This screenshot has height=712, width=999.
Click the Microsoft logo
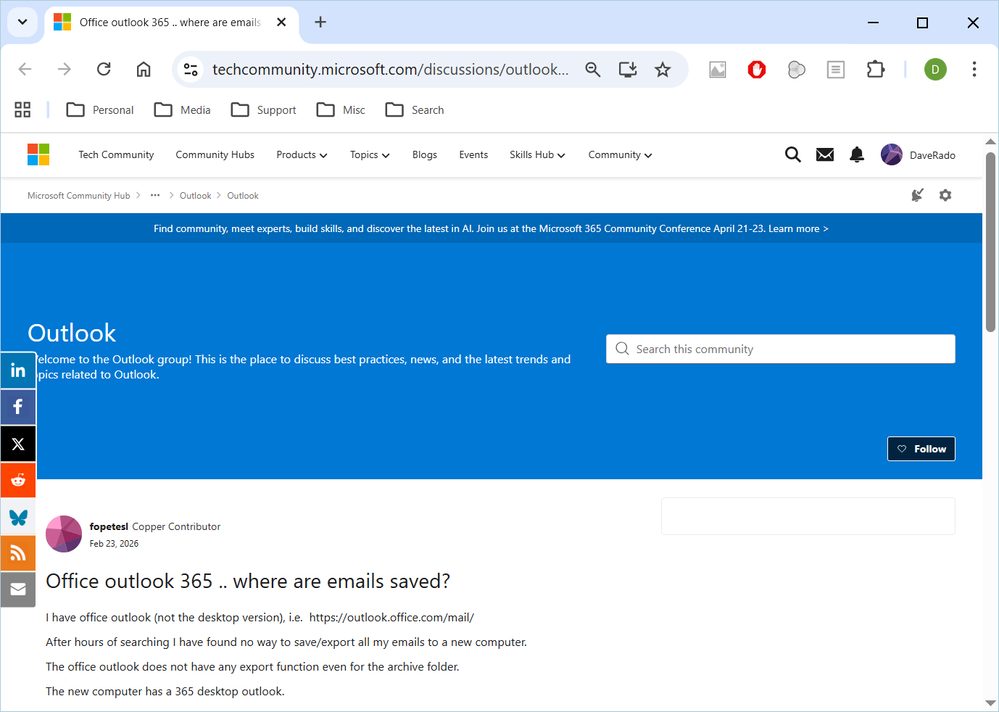(x=38, y=155)
